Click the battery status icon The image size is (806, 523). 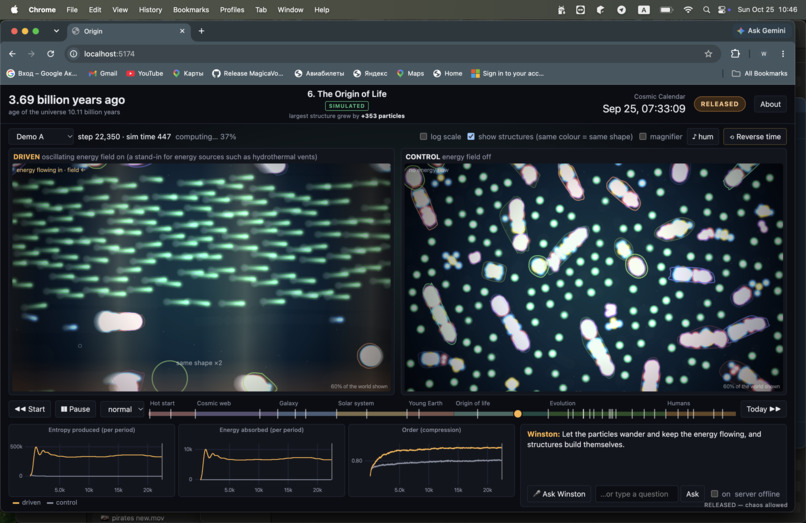(666, 10)
